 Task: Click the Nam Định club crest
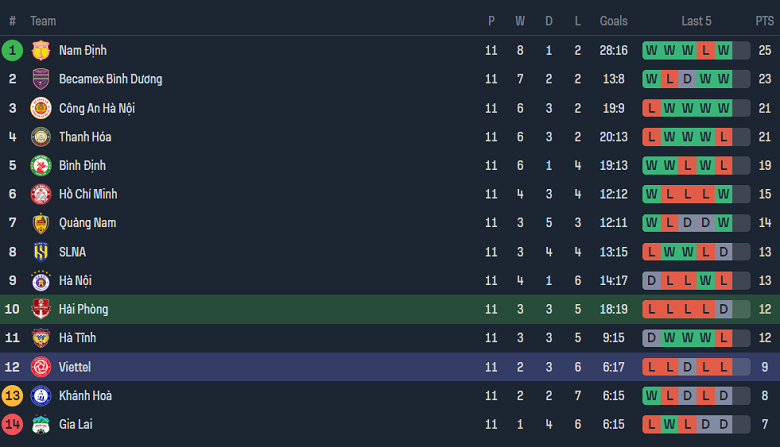[x=41, y=50]
